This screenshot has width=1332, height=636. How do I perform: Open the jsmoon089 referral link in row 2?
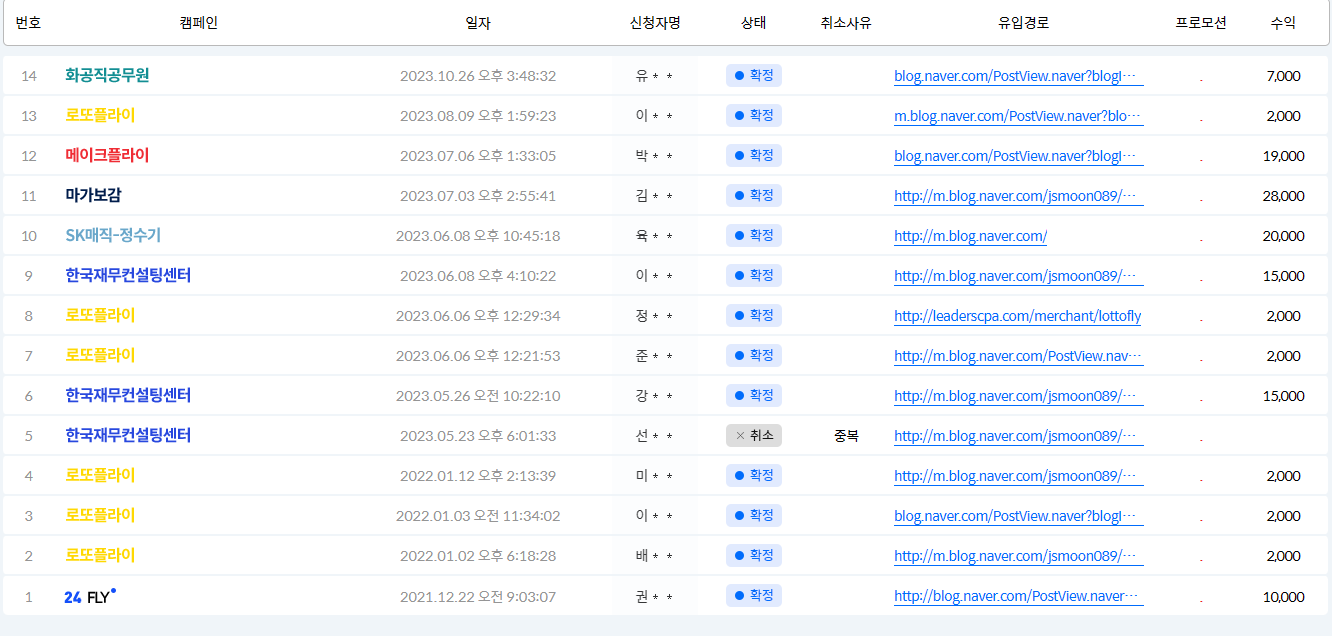[1018, 556]
